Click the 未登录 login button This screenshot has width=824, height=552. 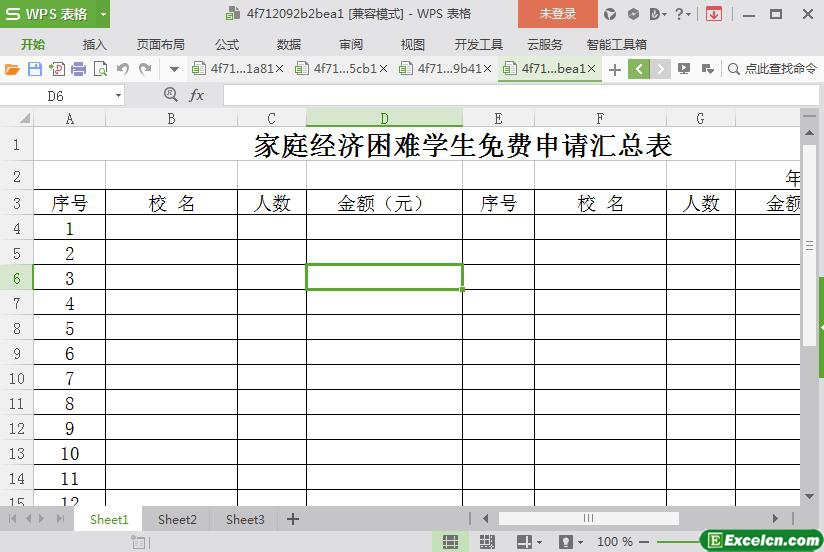click(x=558, y=14)
